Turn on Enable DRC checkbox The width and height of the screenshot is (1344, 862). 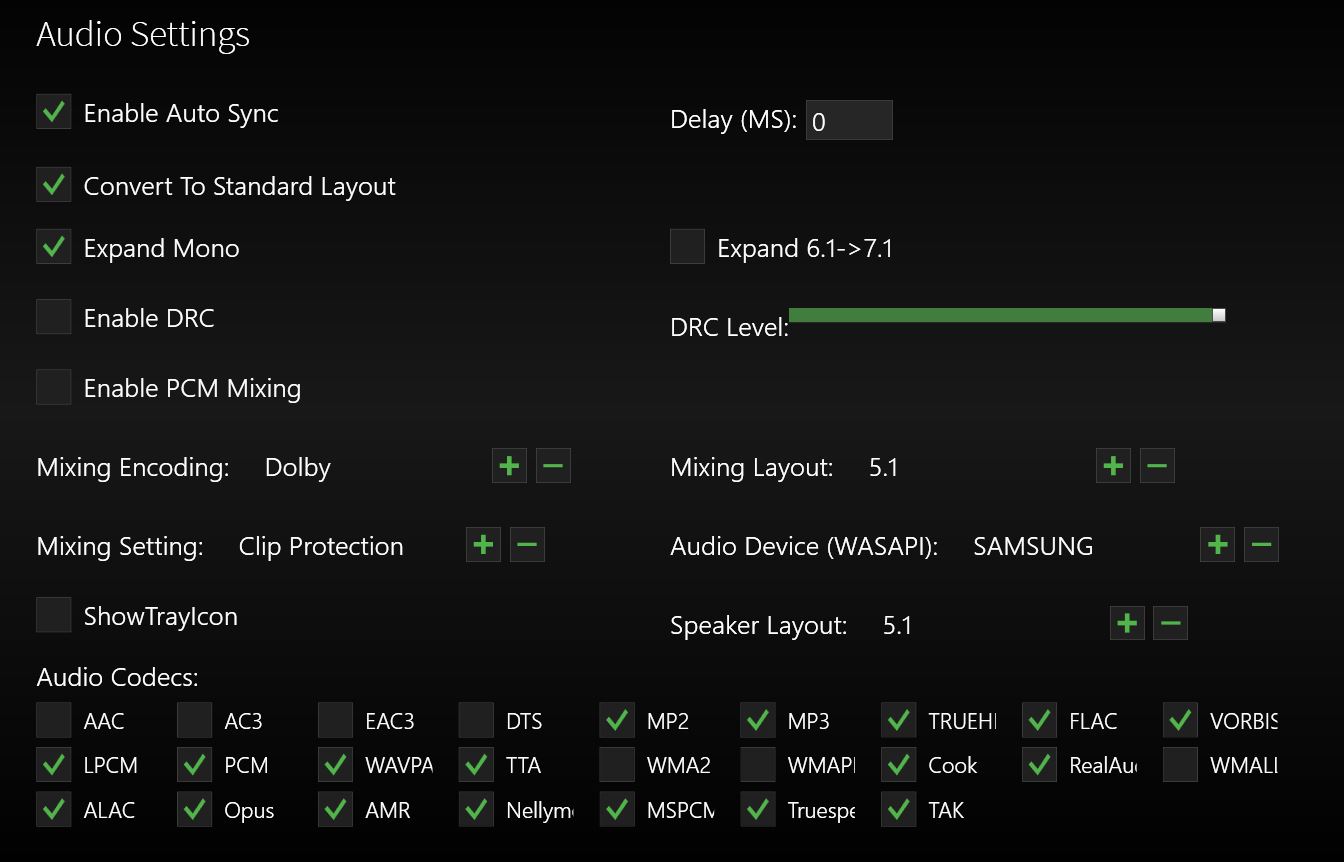[x=54, y=317]
